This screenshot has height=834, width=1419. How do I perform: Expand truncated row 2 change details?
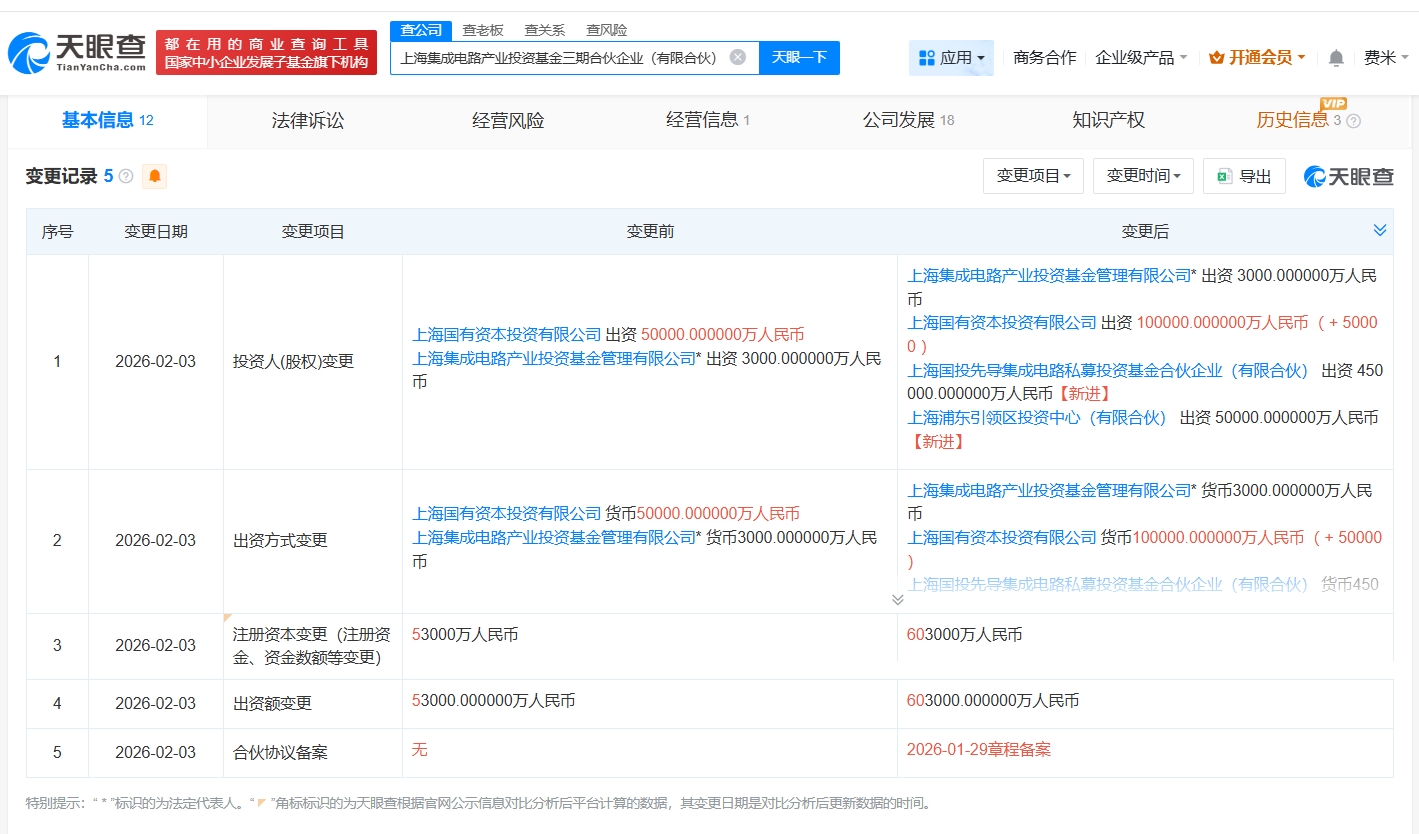tap(897, 599)
